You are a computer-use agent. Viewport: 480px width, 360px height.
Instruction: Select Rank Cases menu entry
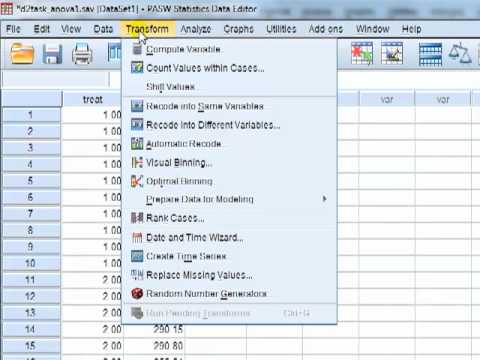[229, 218]
